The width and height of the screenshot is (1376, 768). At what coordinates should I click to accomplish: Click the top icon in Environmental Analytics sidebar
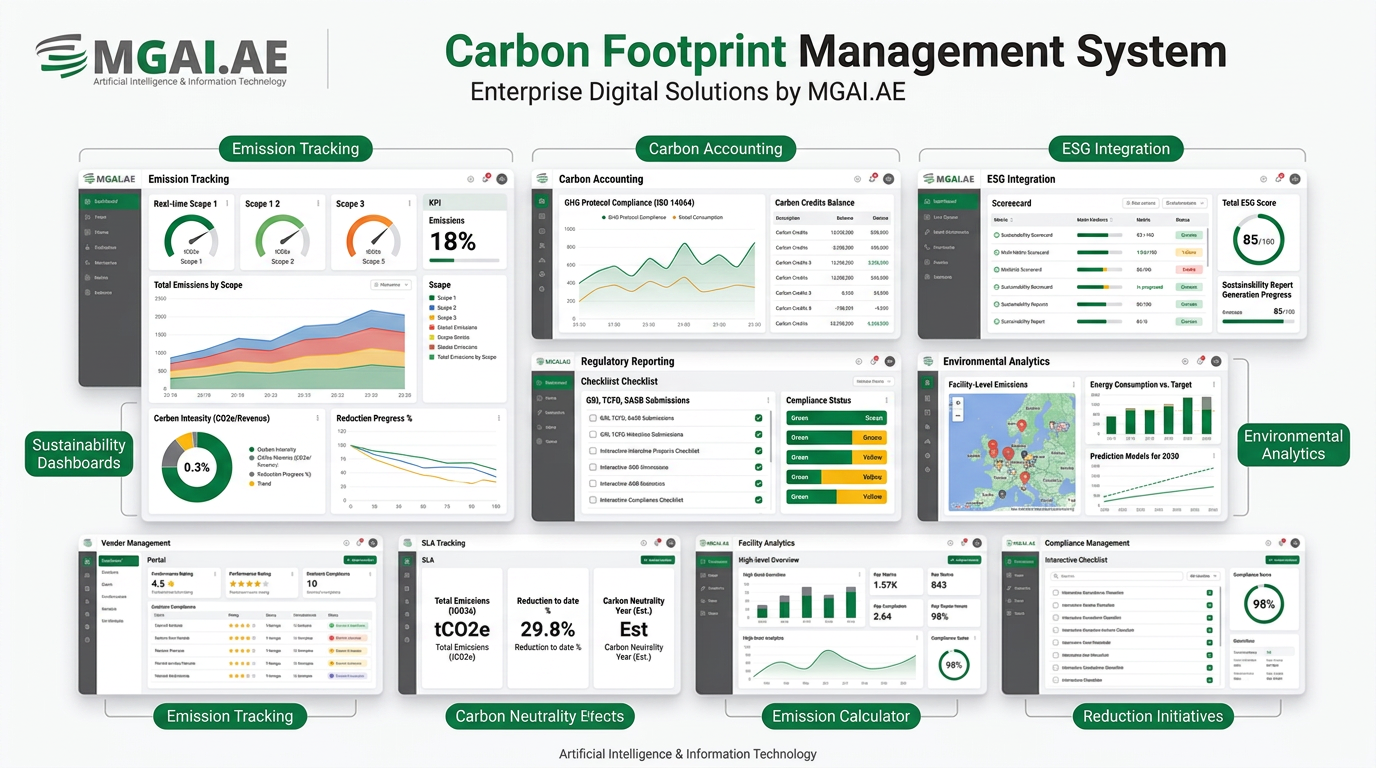(x=927, y=383)
